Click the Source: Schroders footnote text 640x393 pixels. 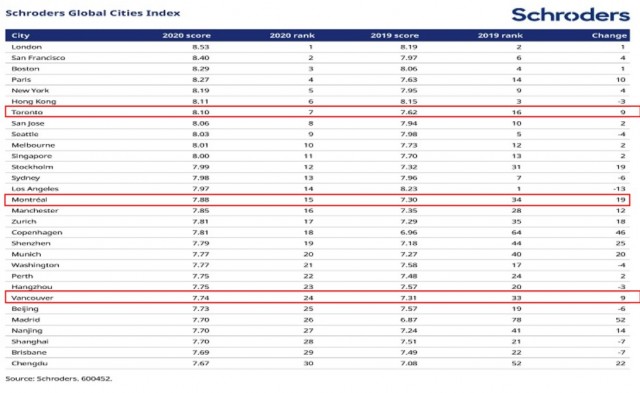point(58,378)
